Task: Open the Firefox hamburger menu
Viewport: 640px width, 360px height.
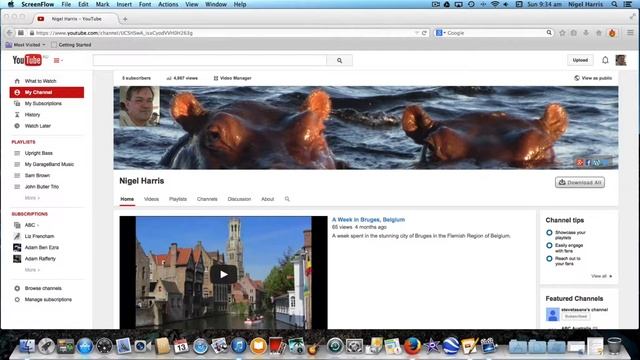Action: [631, 33]
